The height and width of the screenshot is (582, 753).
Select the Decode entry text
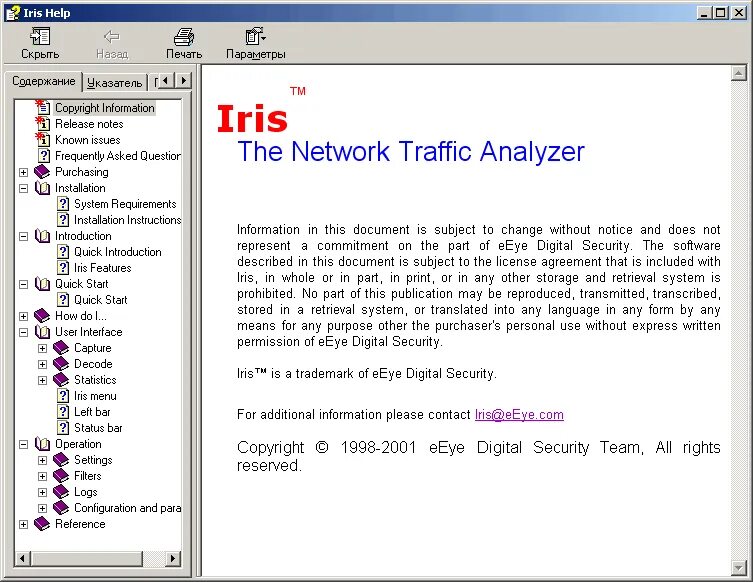[x=93, y=364]
